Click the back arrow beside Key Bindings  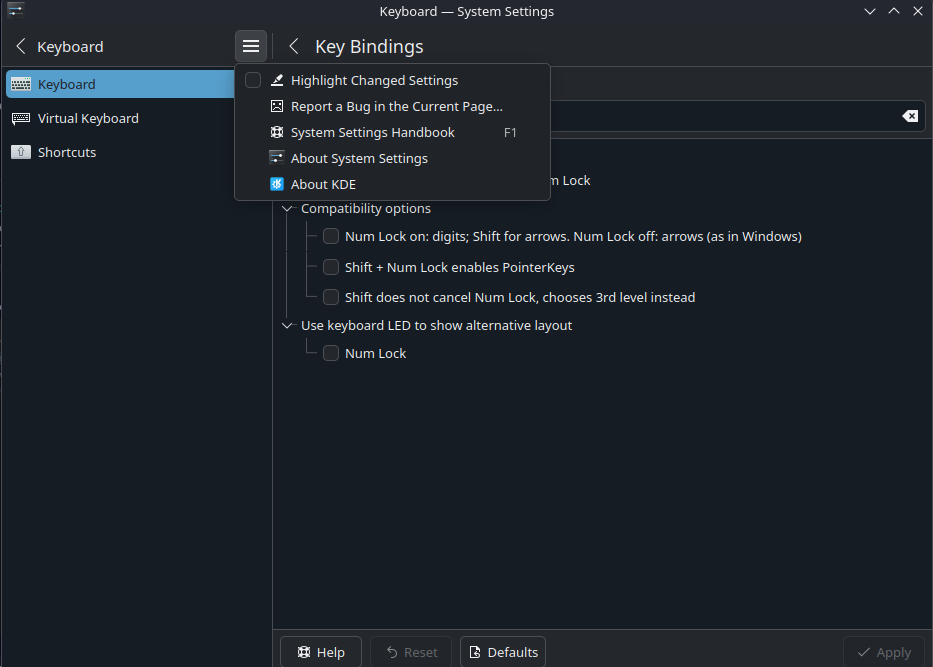[293, 46]
